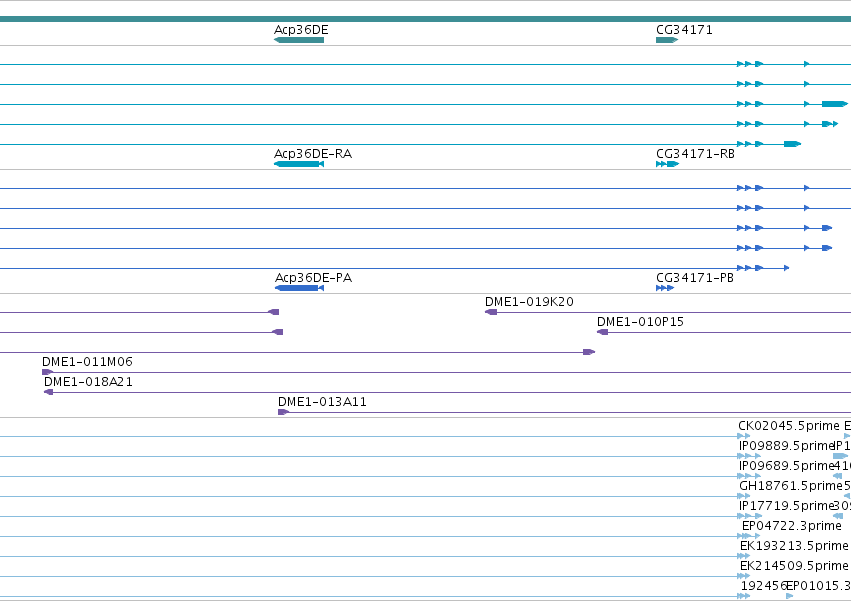Click the DME1-019K20 purple end marker
Screen dimensions: 851x601
tap(491, 312)
